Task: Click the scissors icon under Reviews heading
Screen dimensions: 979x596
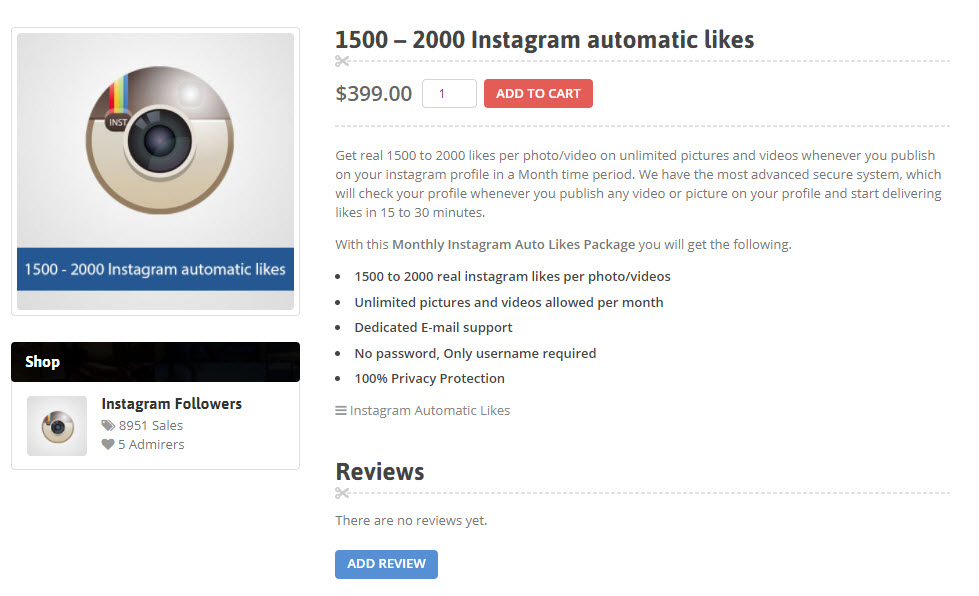Action: pos(342,493)
